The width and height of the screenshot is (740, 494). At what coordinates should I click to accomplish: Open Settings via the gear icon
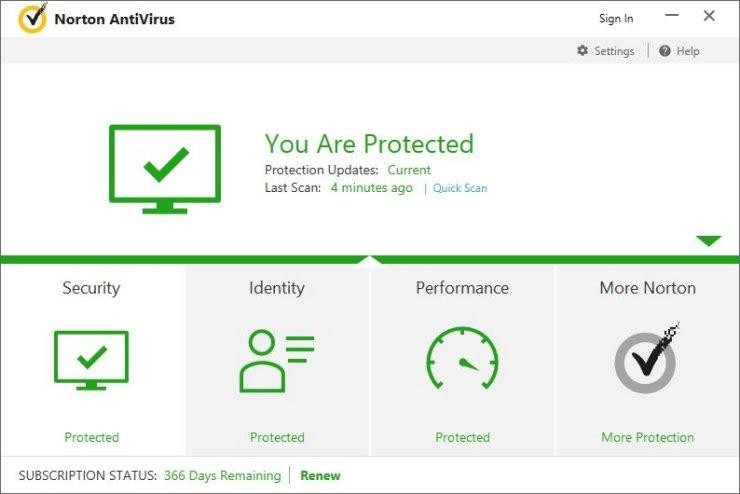[583, 50]
